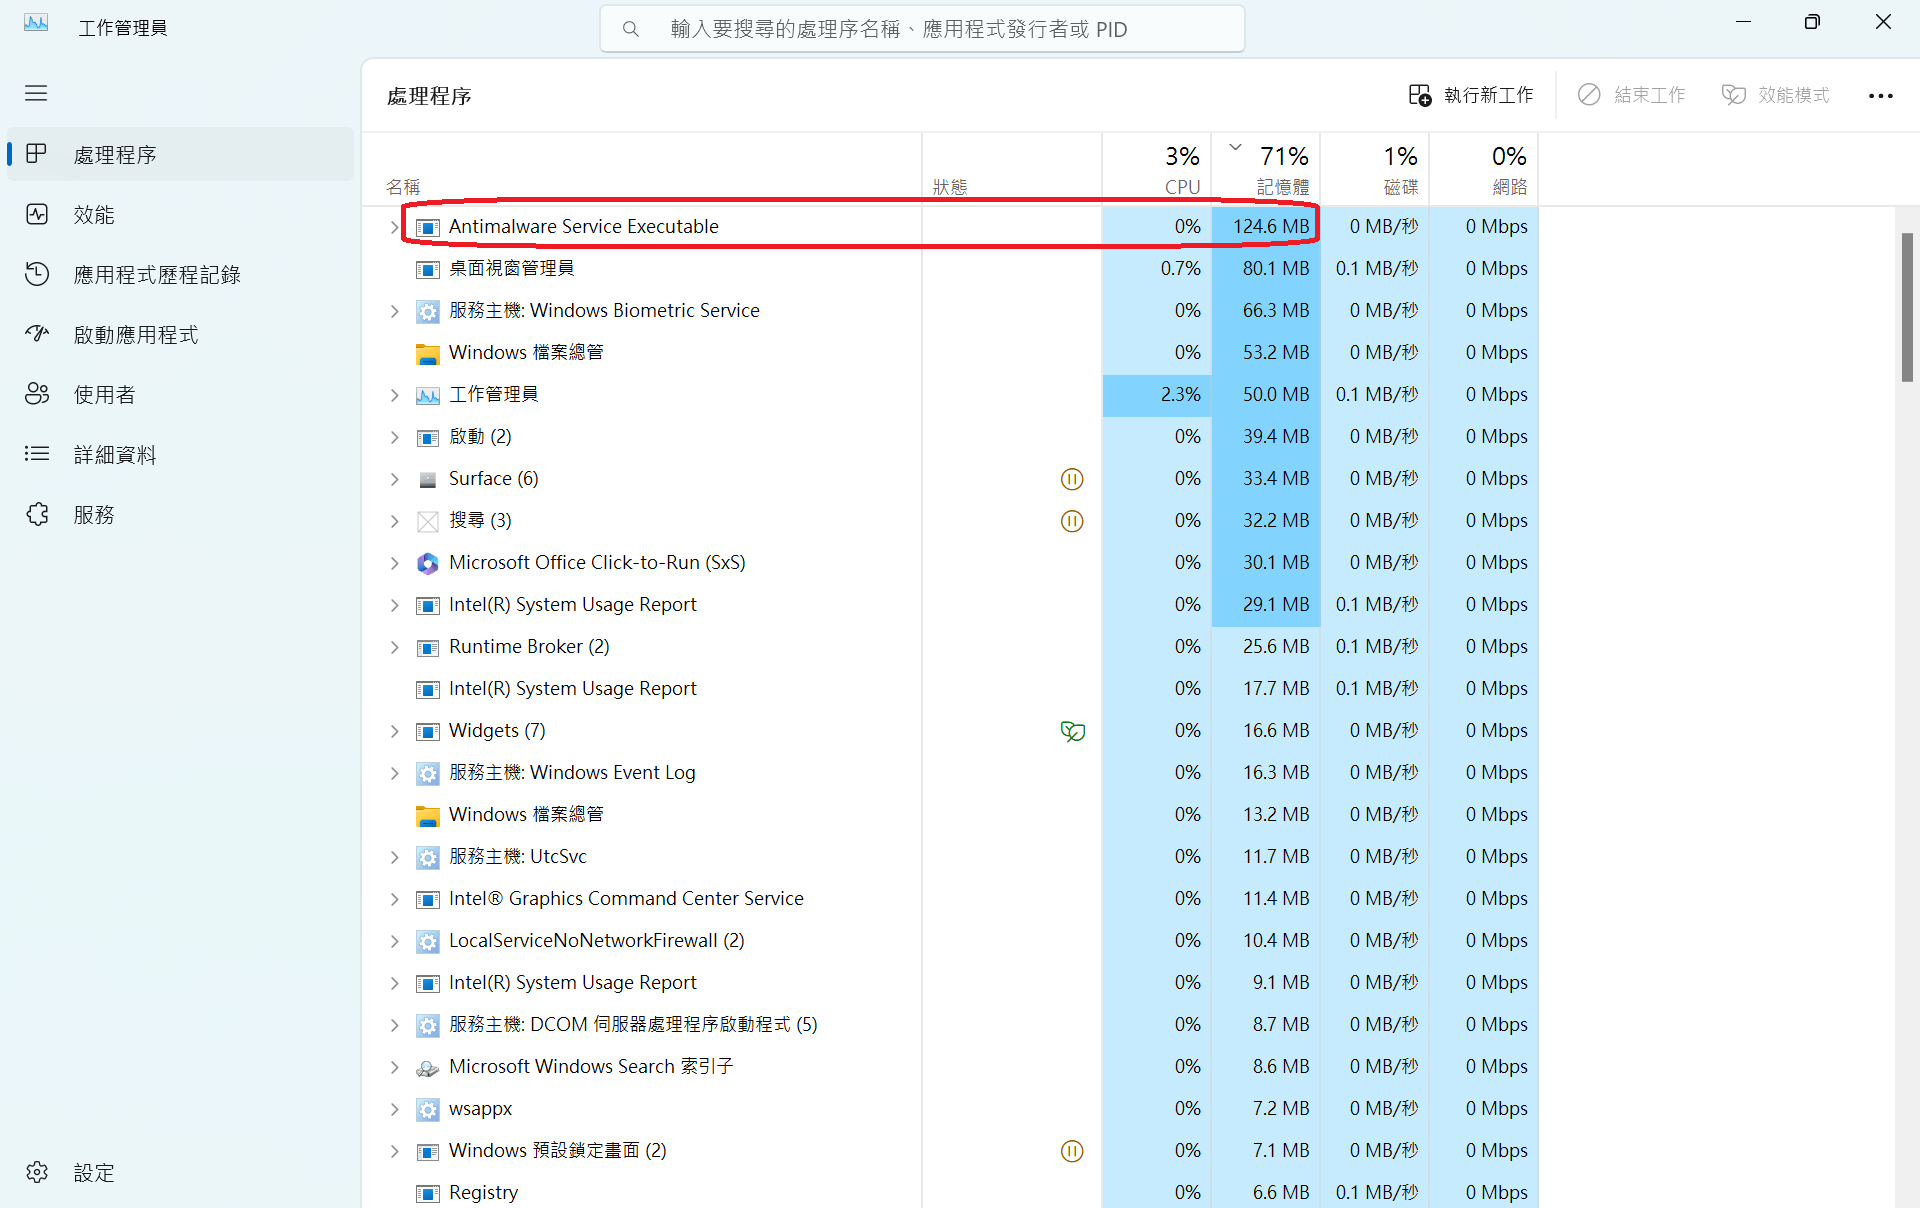This screenshot has width=1920, height=1208.
Task: Open the three-dot more options menu
Action: [x=1880, y=96]
